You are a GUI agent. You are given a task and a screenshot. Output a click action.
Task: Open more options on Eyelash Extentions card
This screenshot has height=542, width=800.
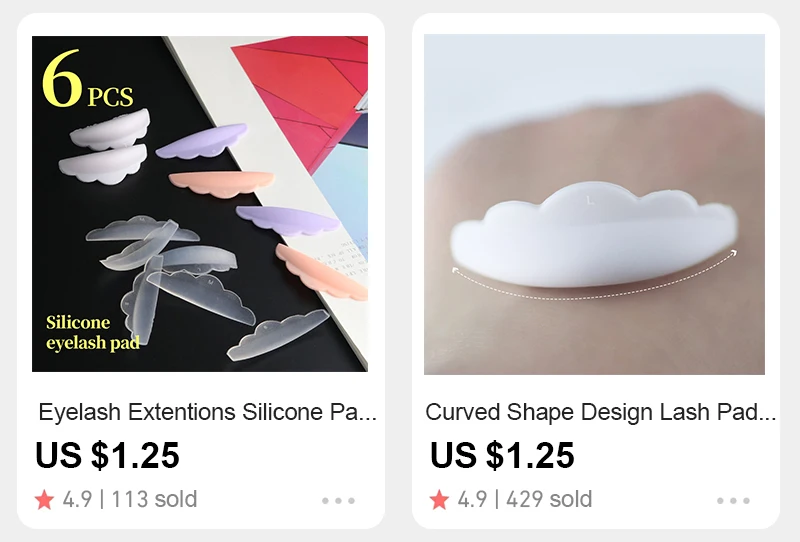point(338,501)
